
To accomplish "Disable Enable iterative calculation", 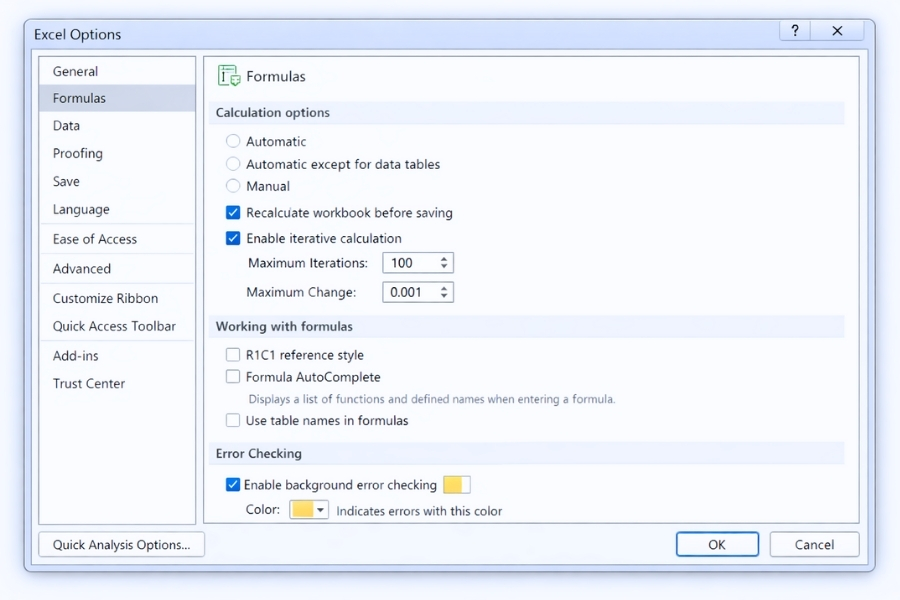I will (231, 238).
